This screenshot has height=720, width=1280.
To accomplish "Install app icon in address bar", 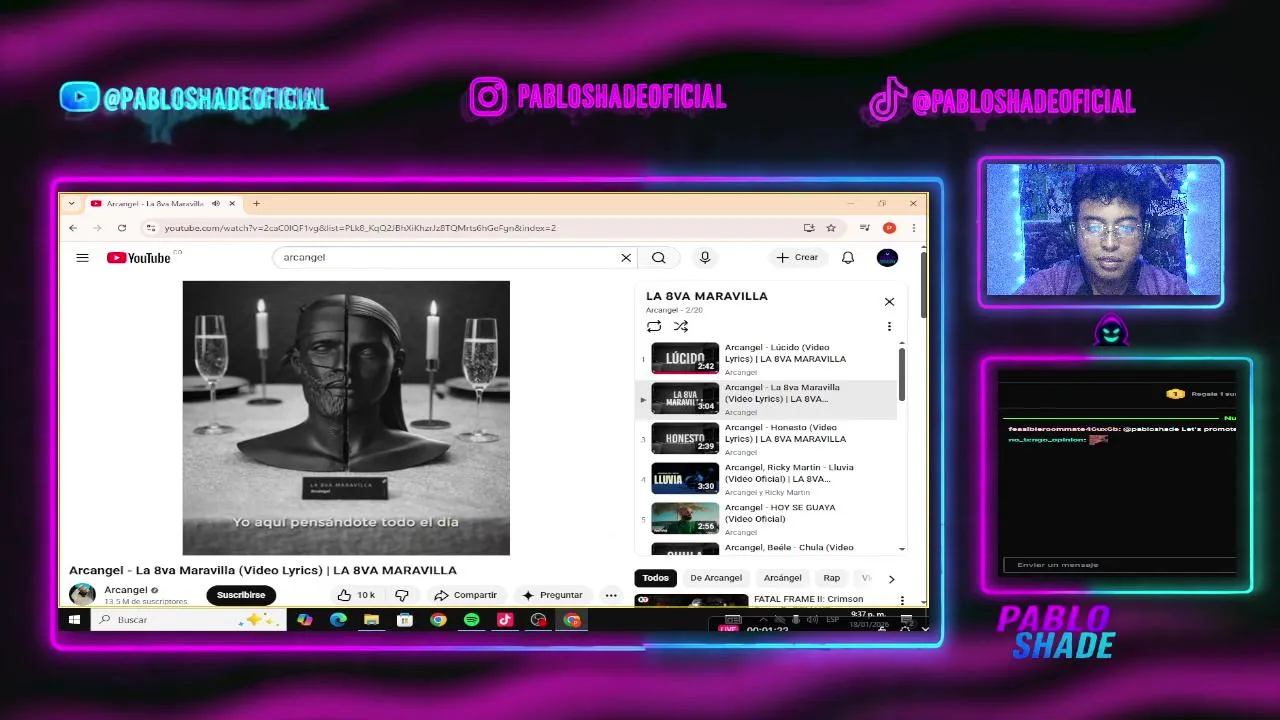I will (809, 228).
